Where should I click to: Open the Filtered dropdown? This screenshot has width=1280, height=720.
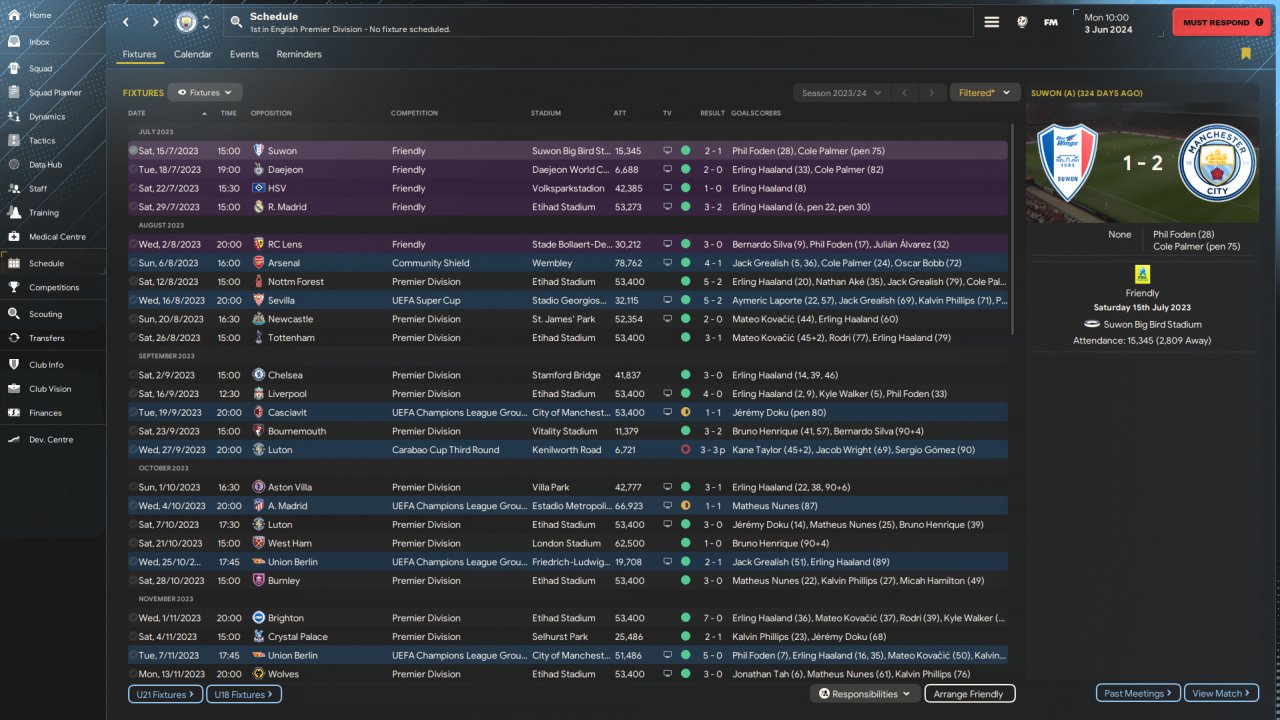click(x=985, y=93)
